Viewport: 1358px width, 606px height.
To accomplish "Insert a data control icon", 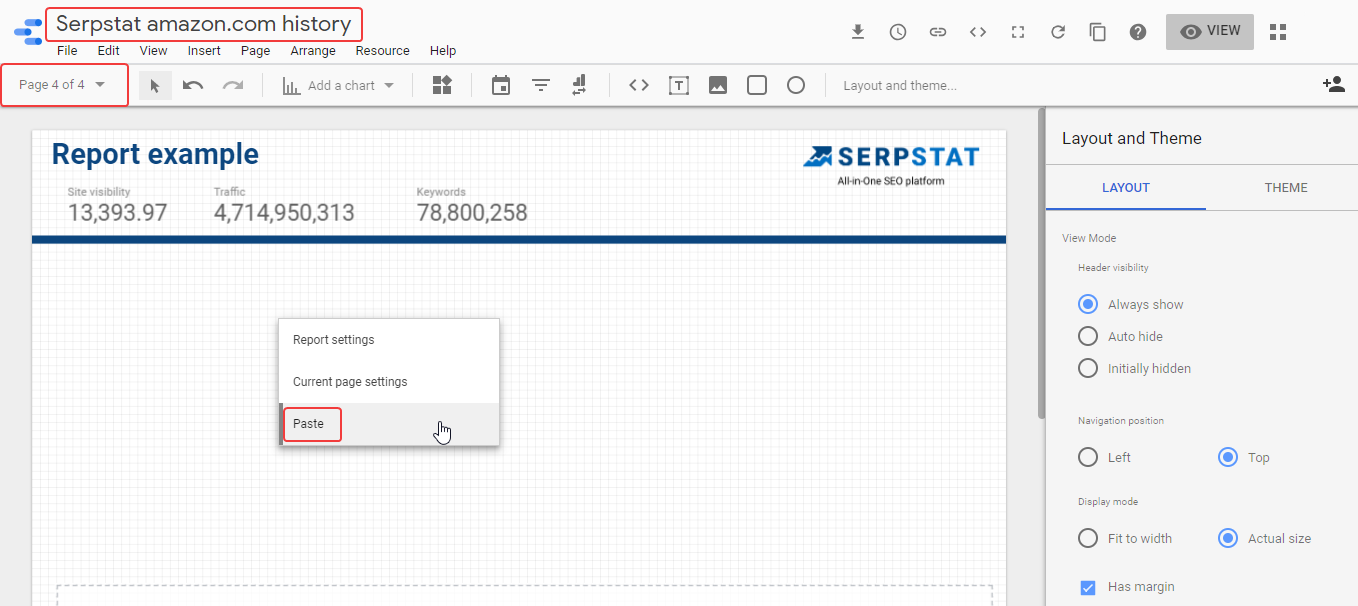I will click(579, 85).
